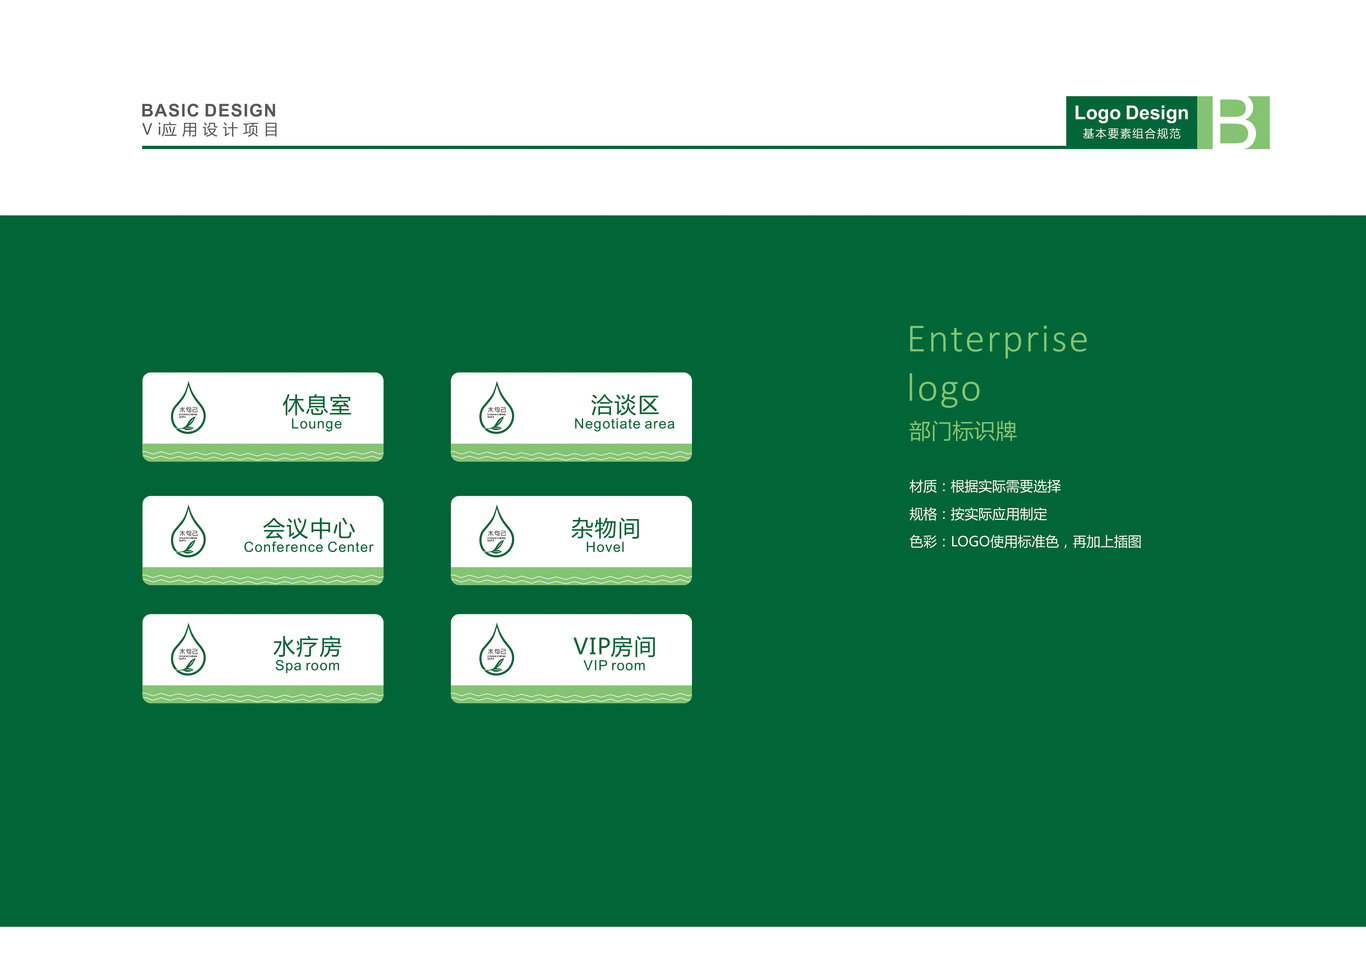Select the Lounge English label
Screen dimensions: 1366x966
(x=317, y=424)
